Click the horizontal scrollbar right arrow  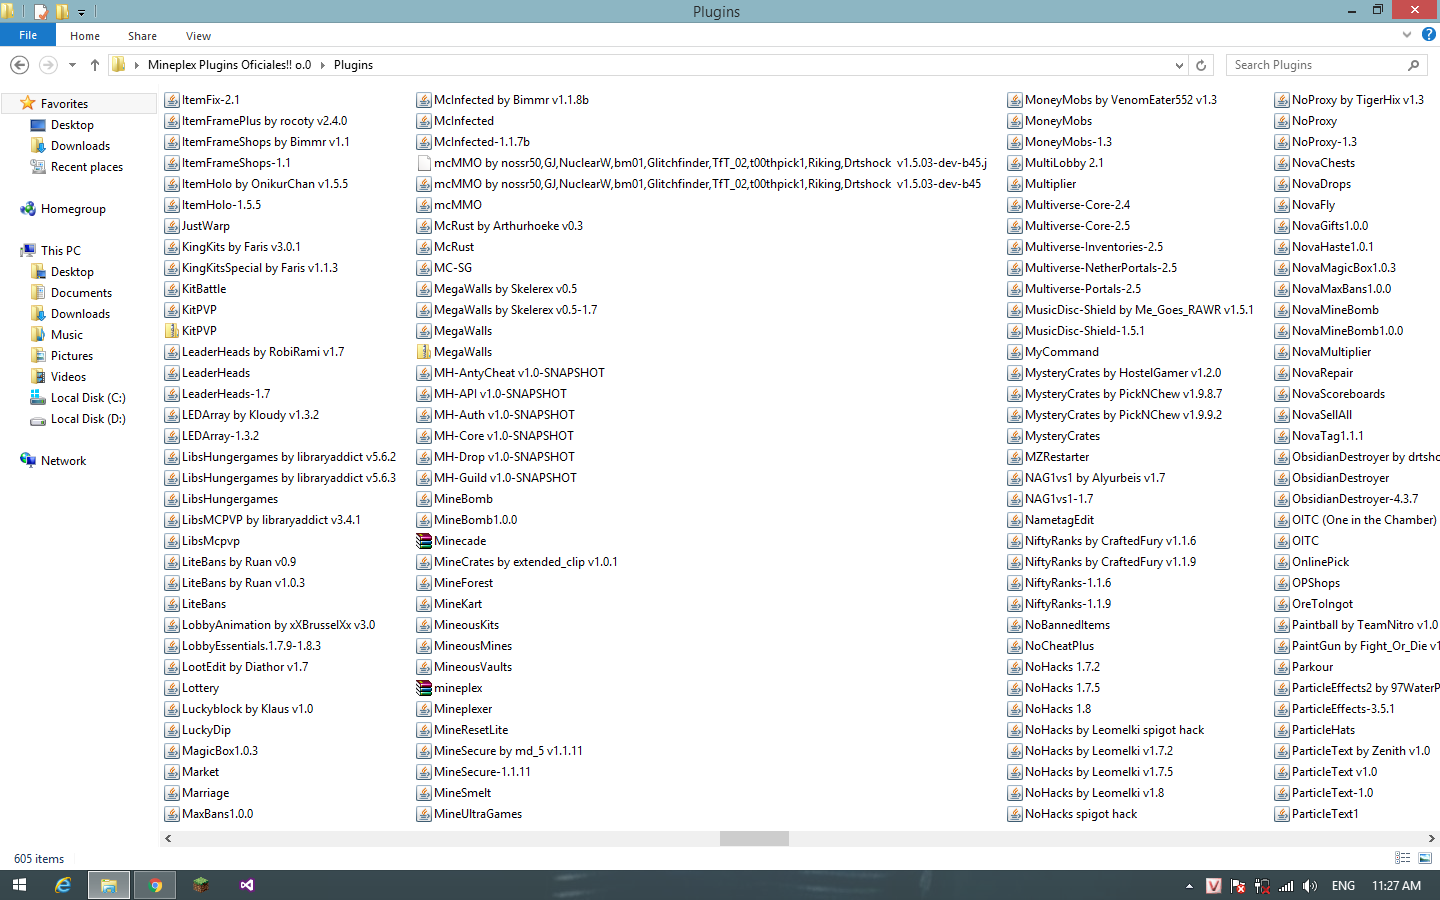[x=1432, y=838]
